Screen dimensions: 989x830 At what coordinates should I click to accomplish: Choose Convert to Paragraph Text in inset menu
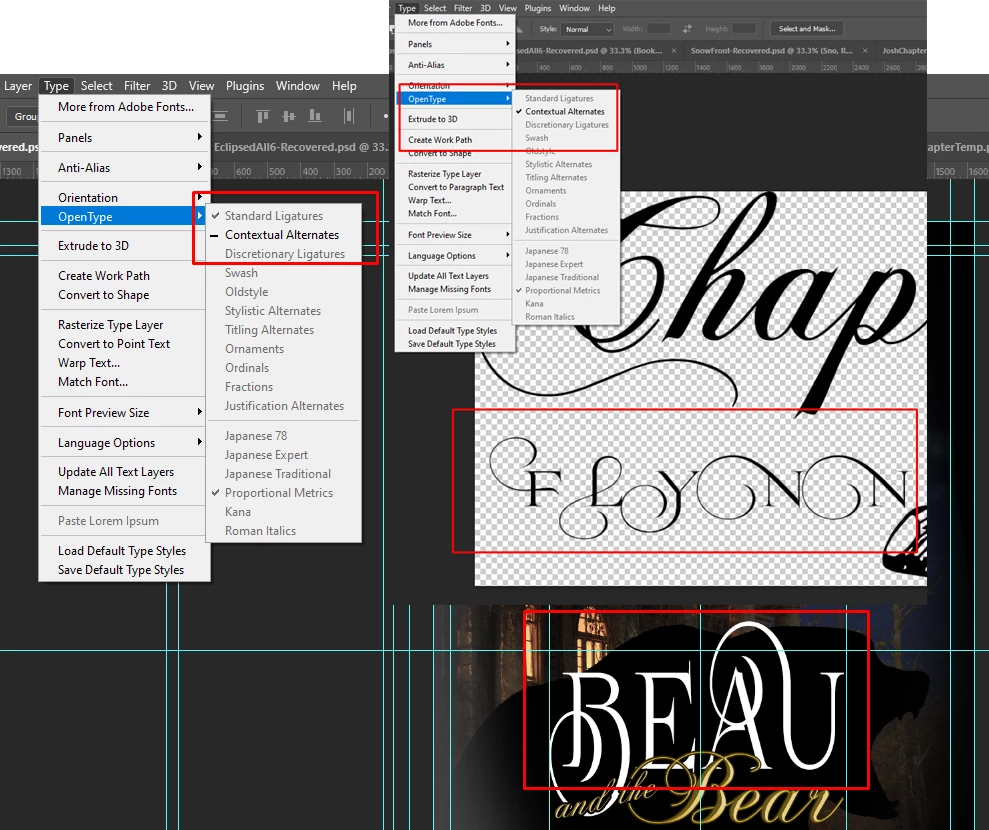pyautogui.click(x=455, y=187)
